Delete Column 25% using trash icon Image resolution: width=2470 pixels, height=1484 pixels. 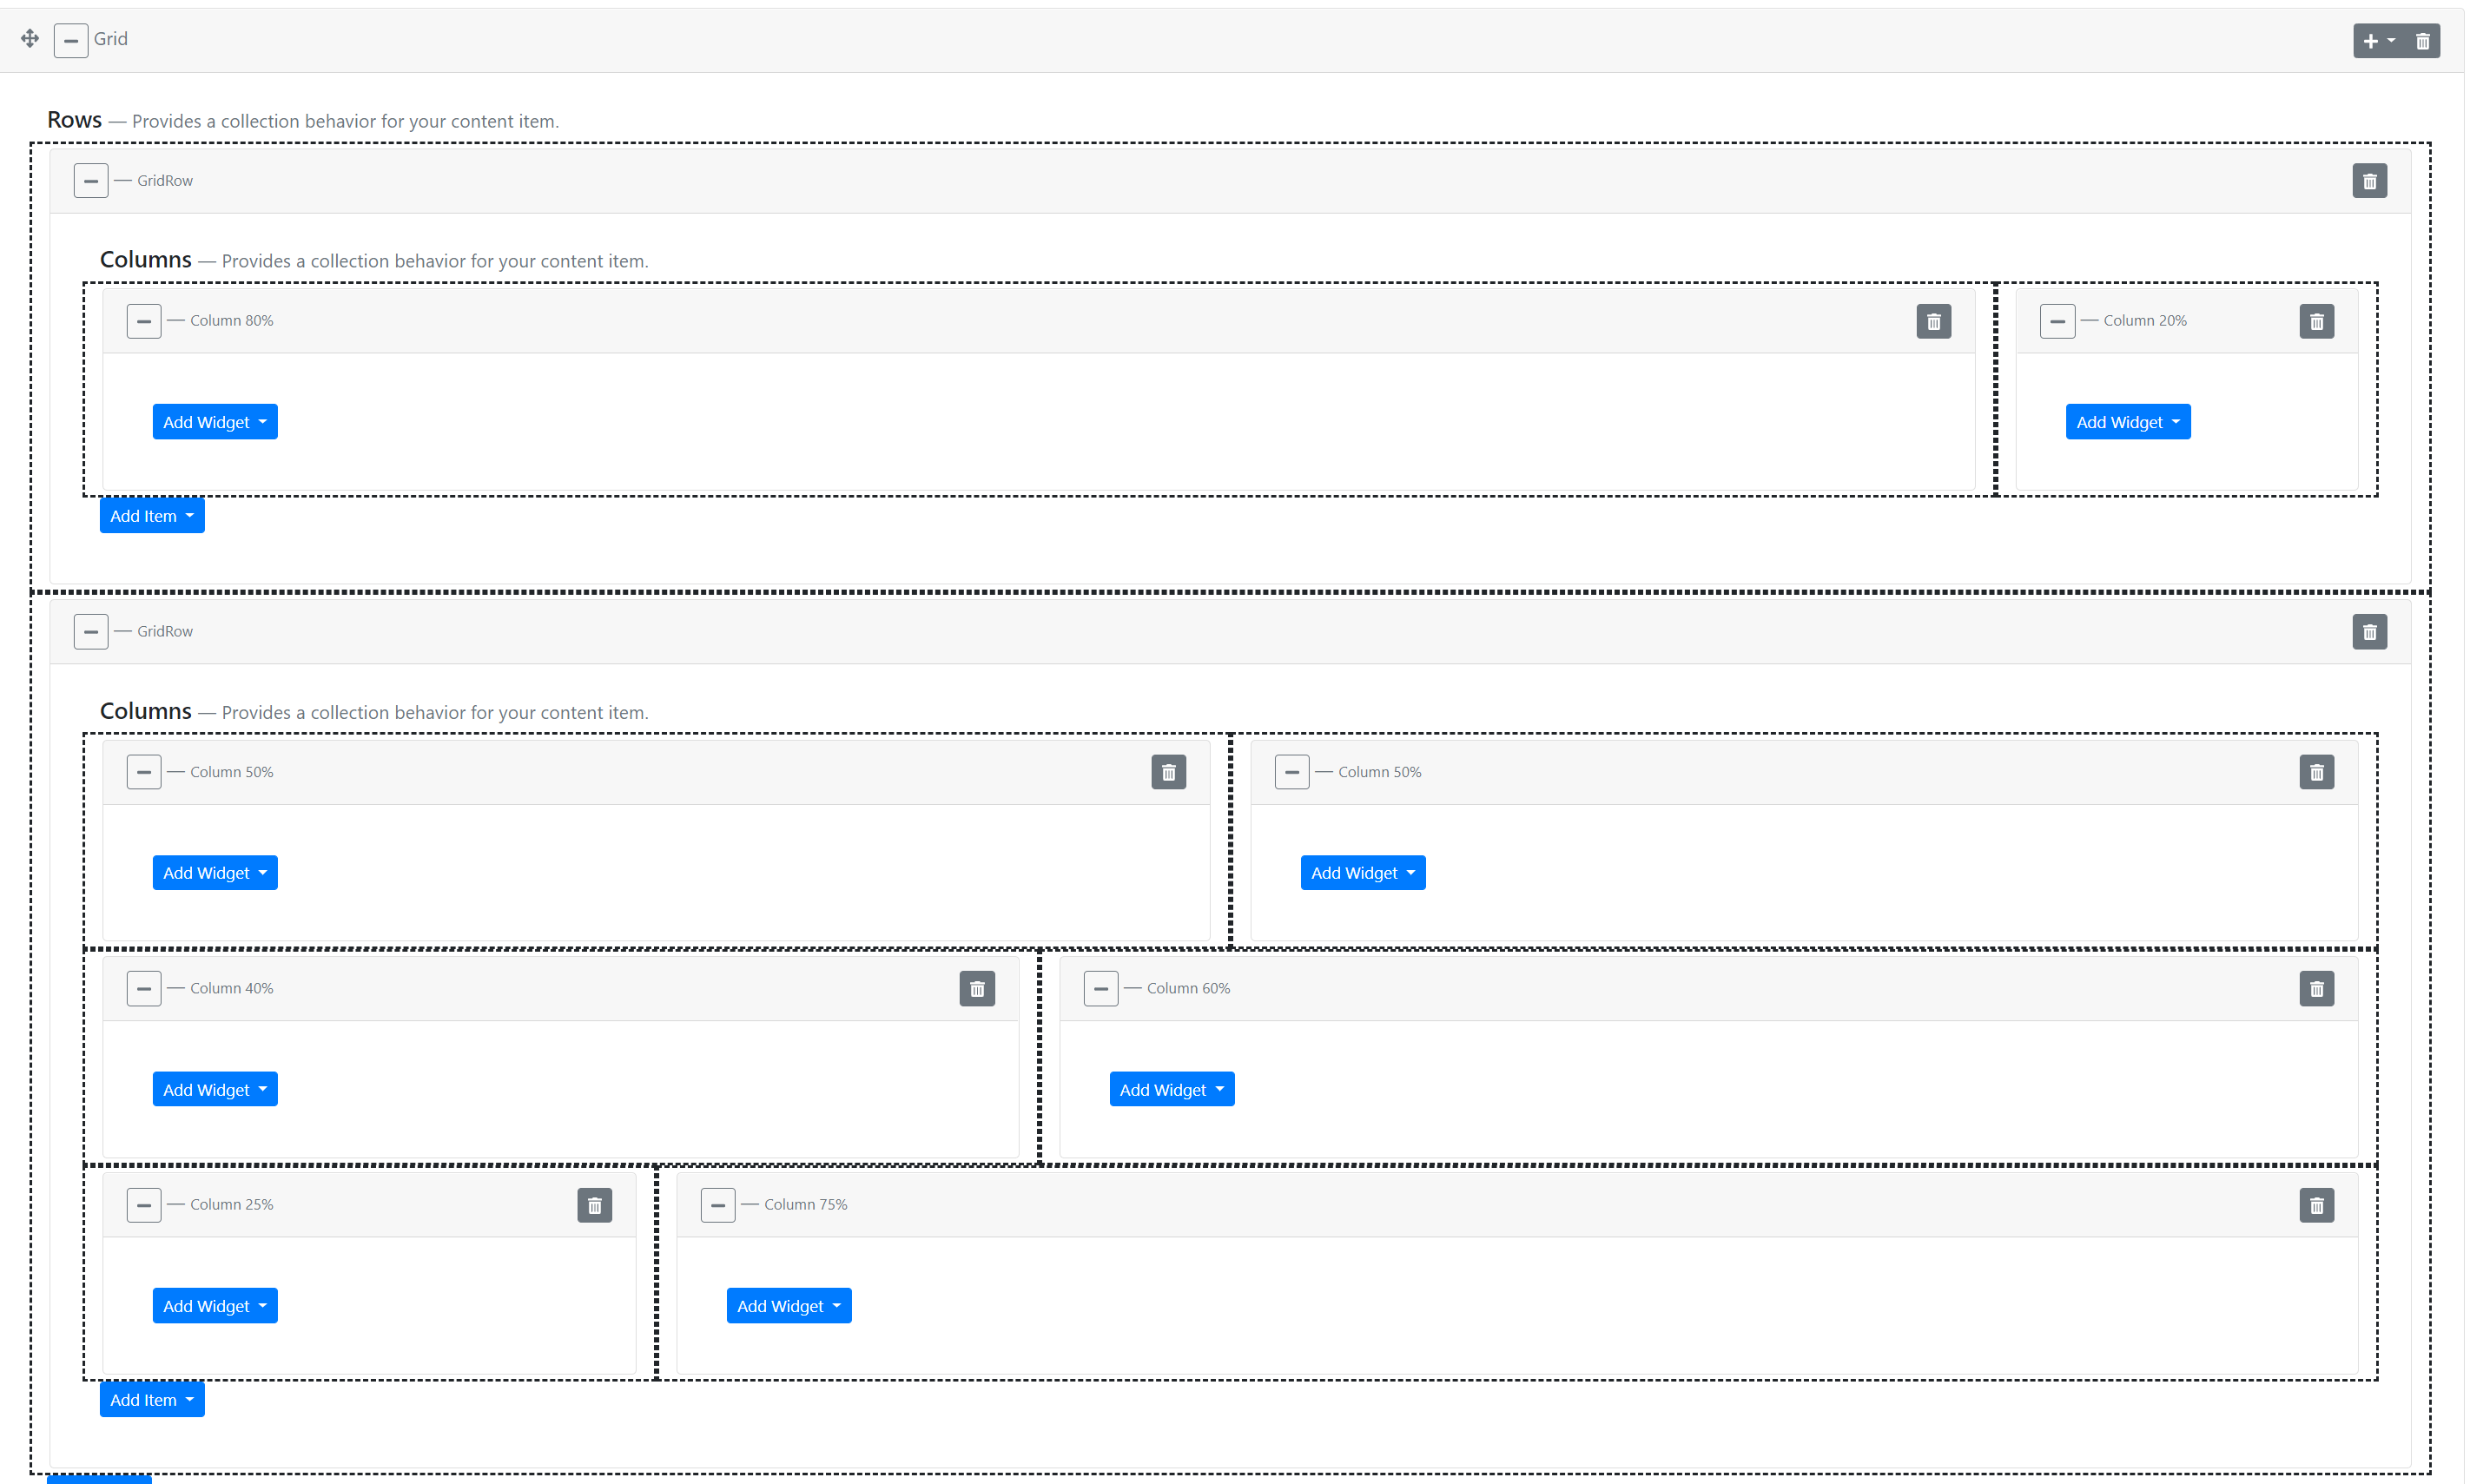coord(595,1205)
